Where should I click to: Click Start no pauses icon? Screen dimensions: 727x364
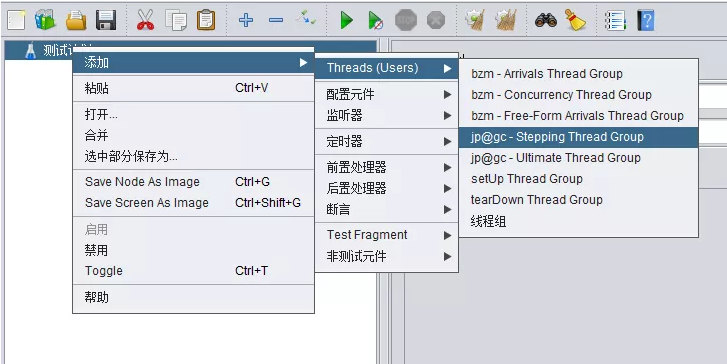tap(376, 20)
